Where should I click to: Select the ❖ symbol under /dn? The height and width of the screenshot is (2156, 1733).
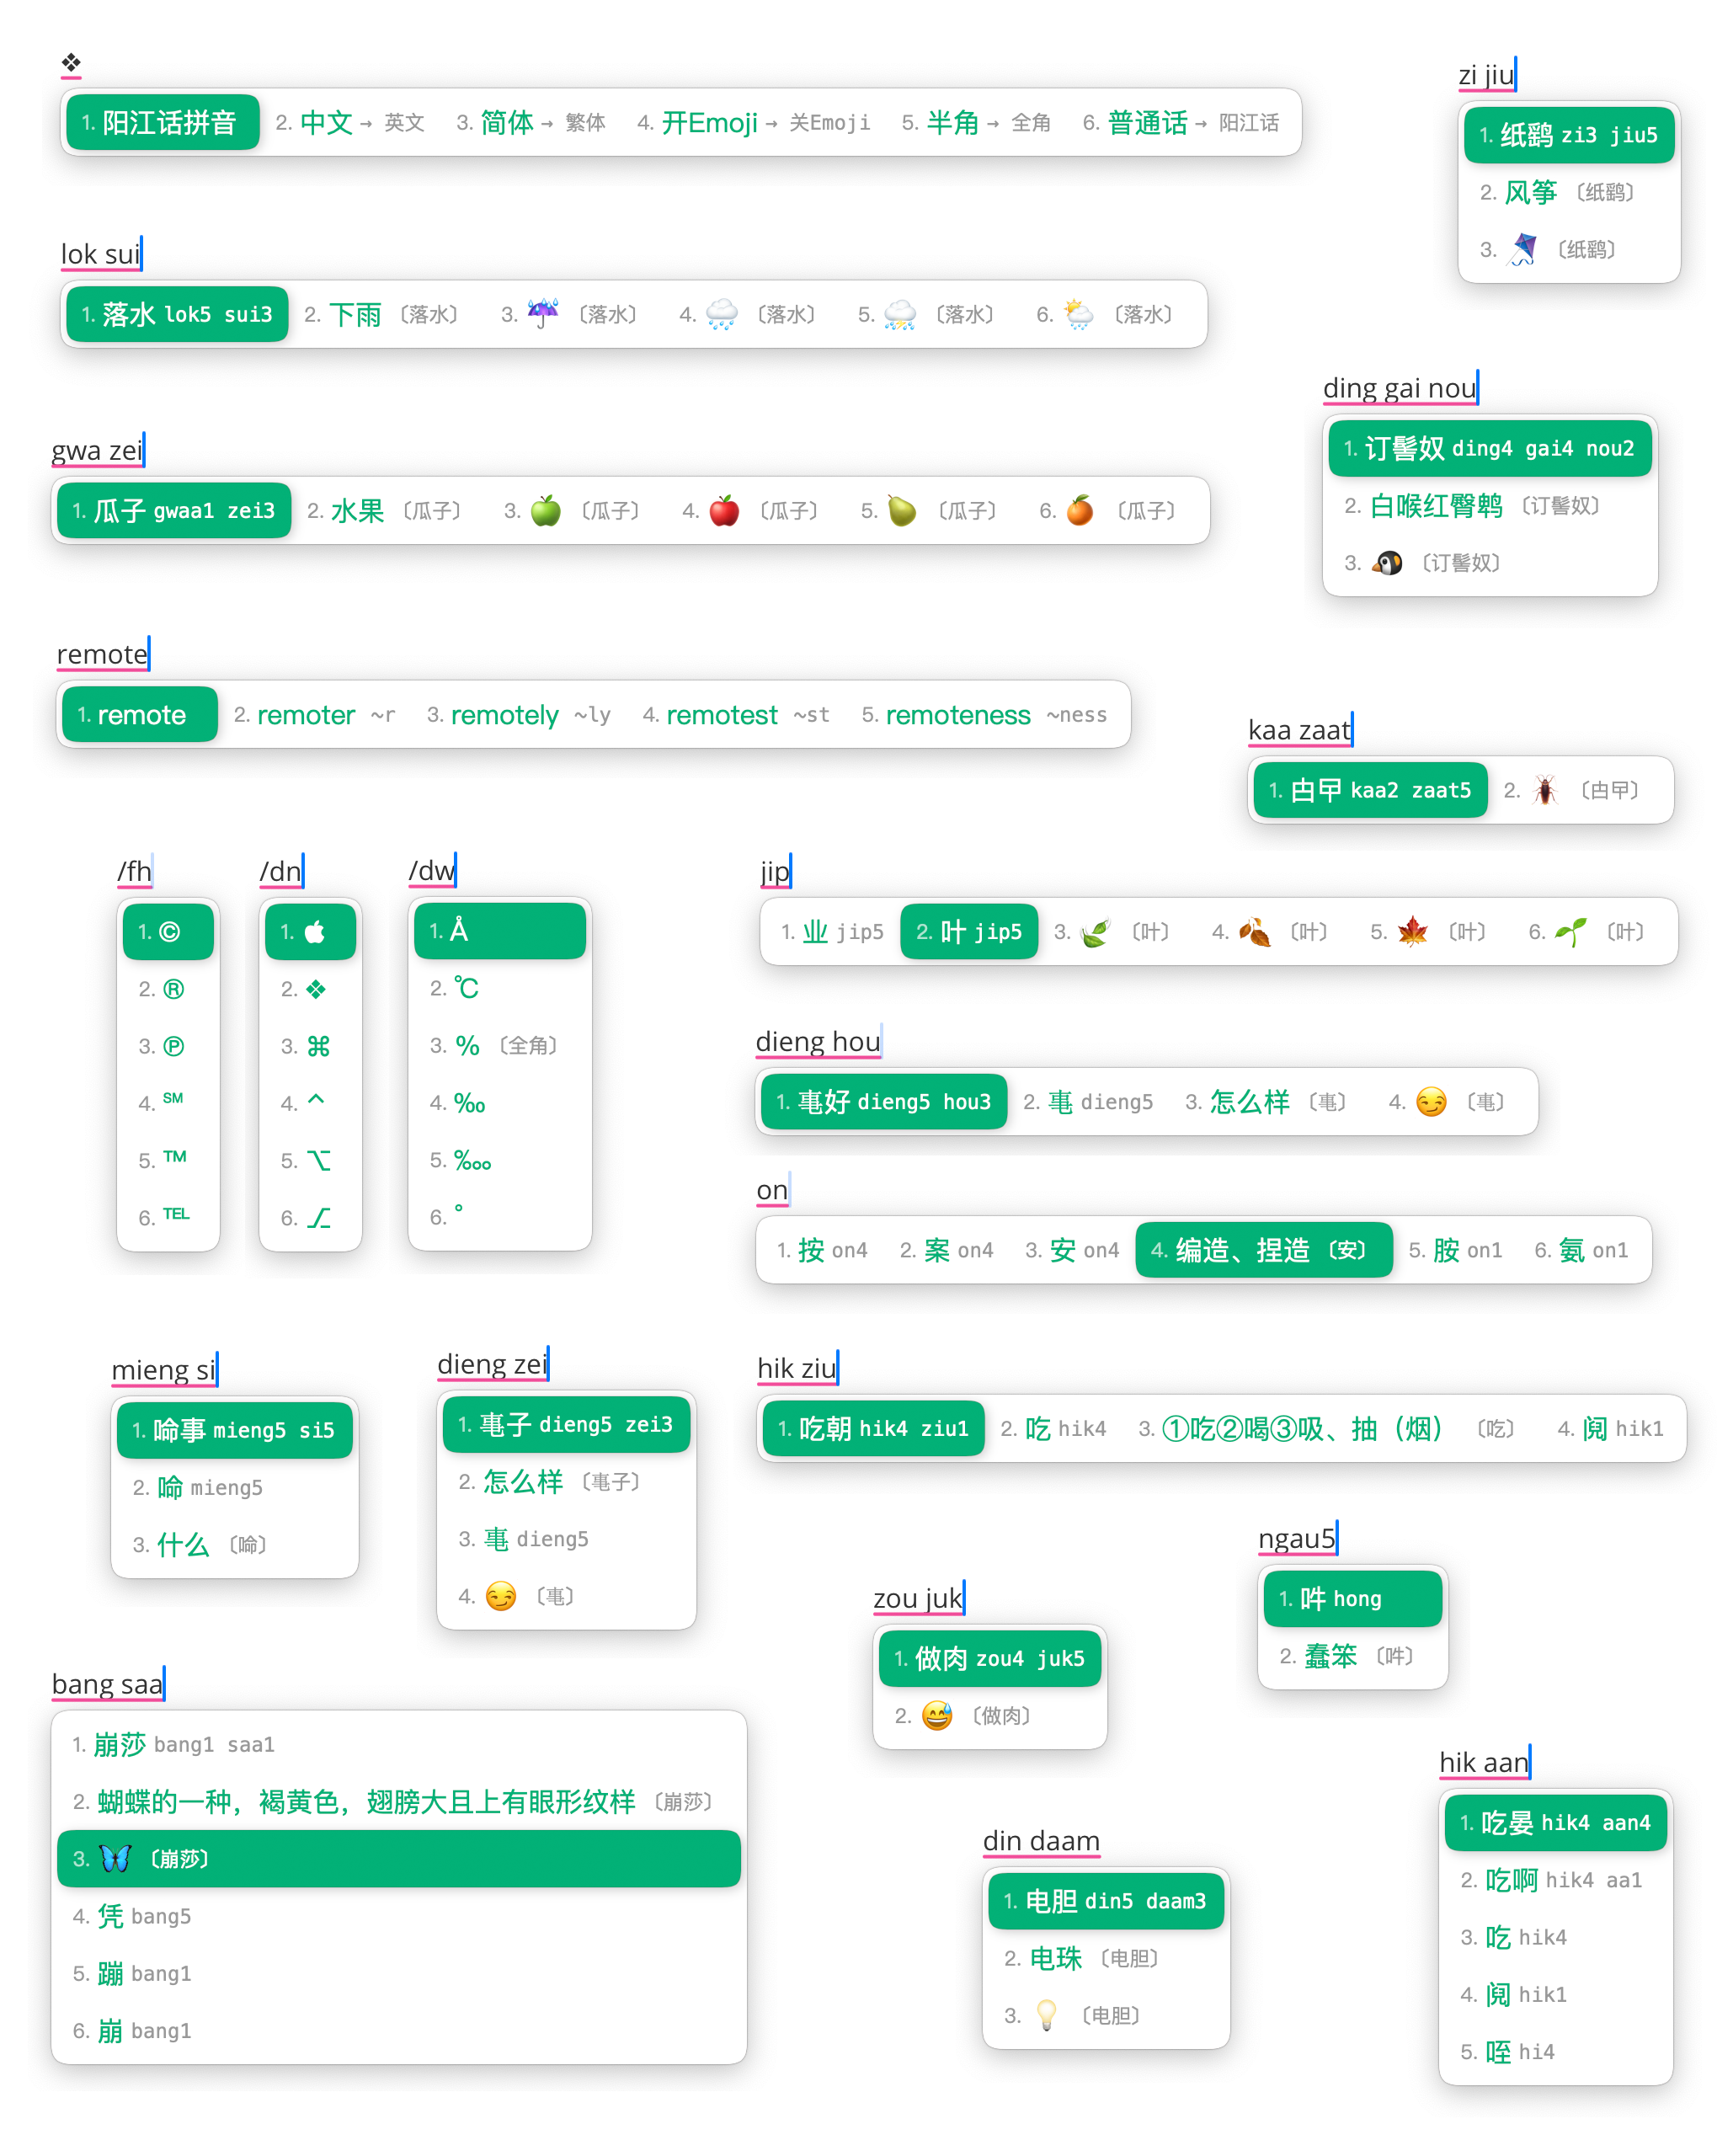[x=316, y=989]
